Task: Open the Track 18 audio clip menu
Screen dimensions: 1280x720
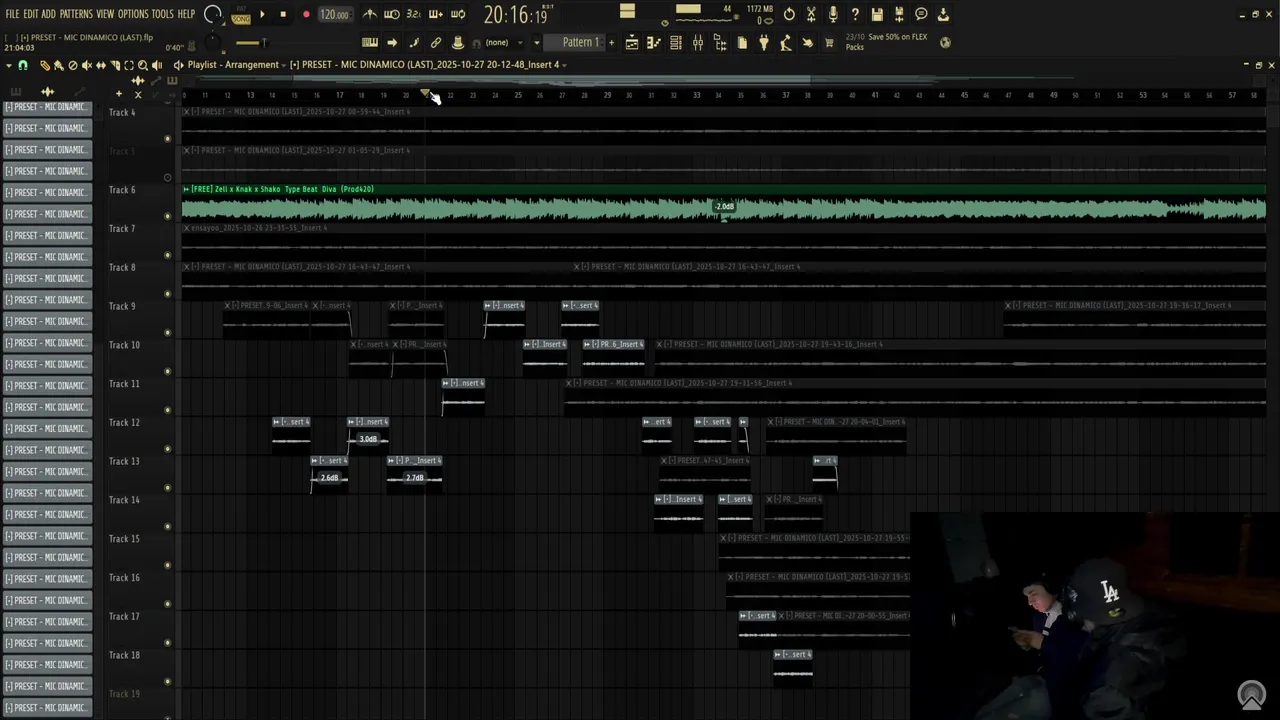Action: (x=778, y=655)
